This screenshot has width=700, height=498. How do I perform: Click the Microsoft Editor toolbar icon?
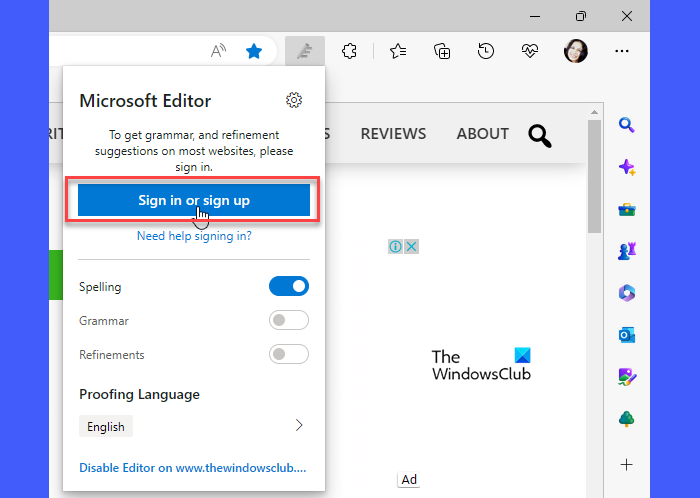[305, 51]
